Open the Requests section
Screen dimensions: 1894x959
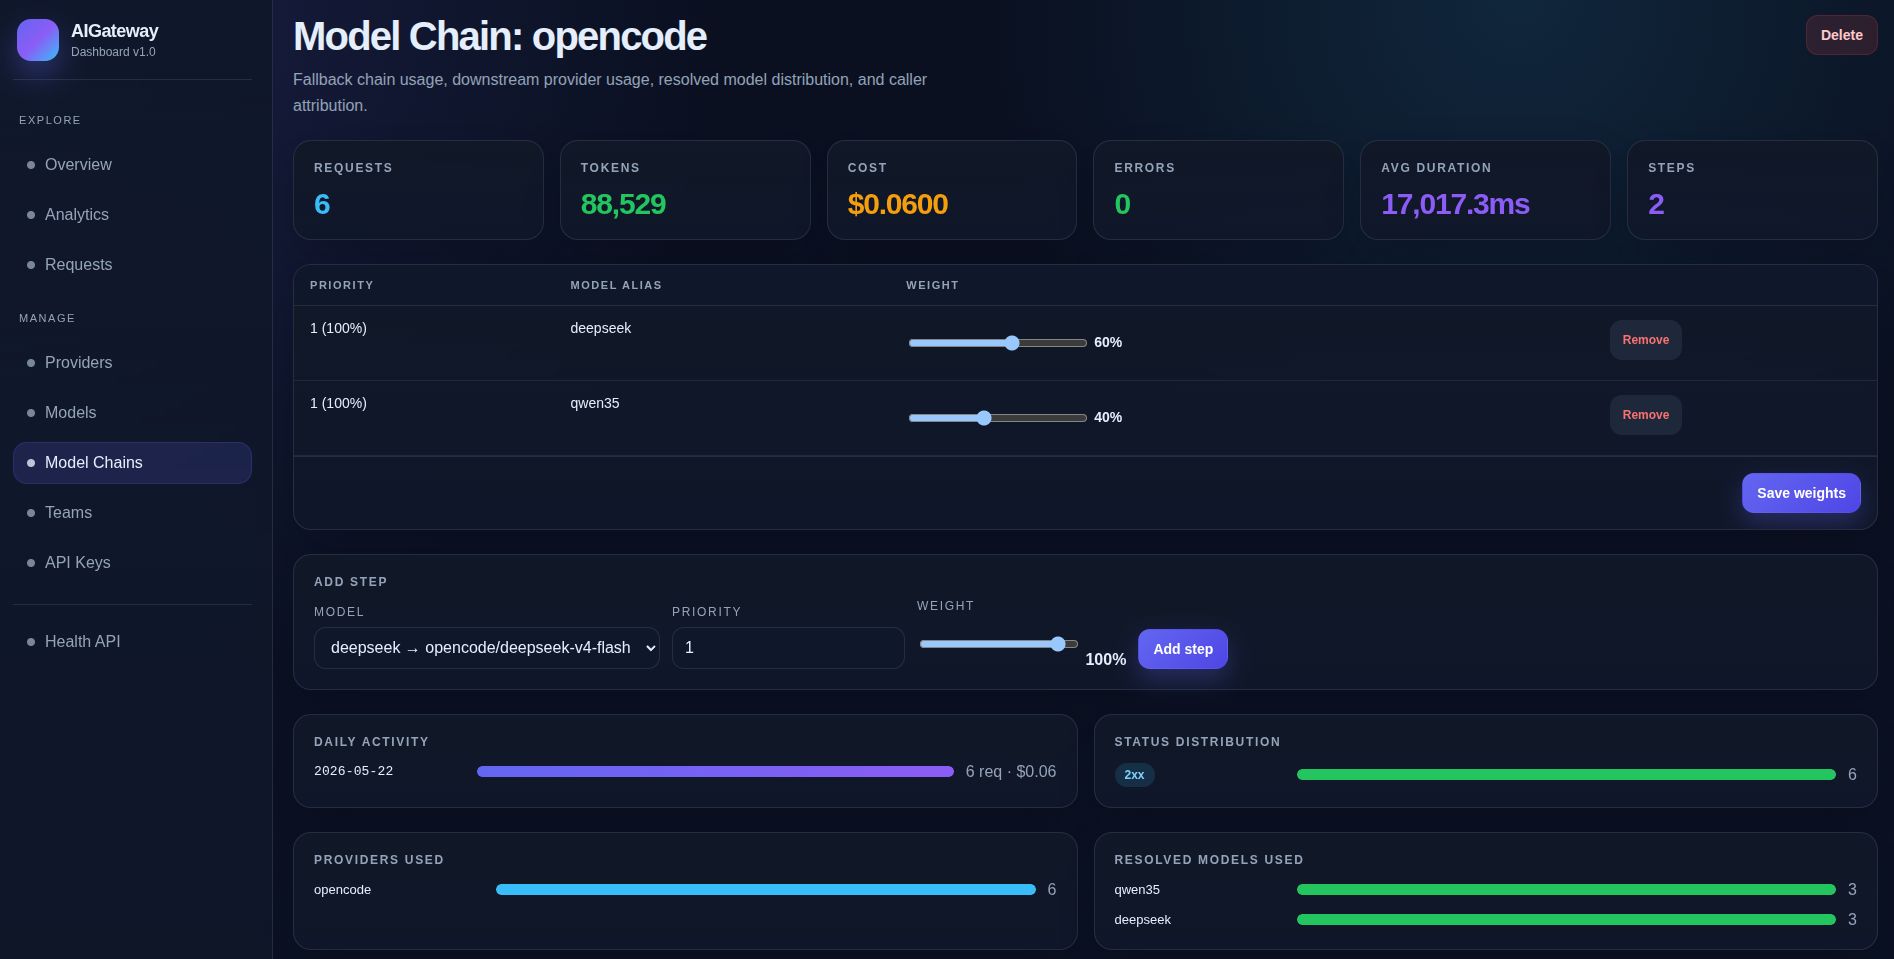[132, 265]
